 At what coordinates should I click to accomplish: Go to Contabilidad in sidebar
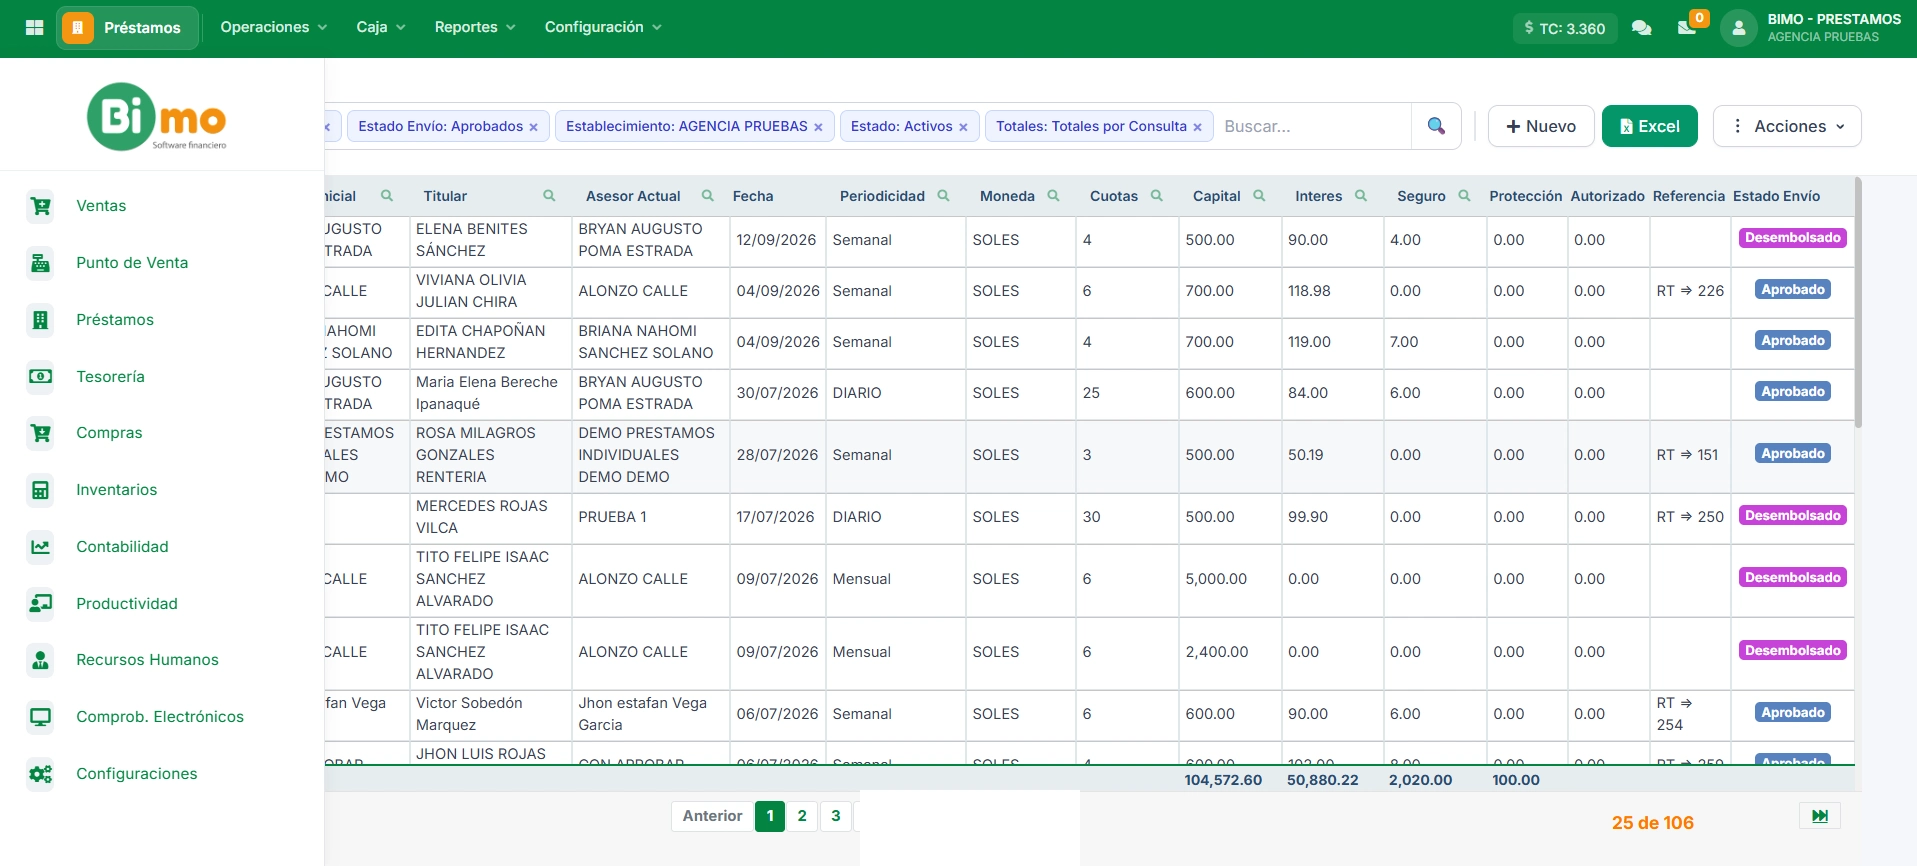122,547
